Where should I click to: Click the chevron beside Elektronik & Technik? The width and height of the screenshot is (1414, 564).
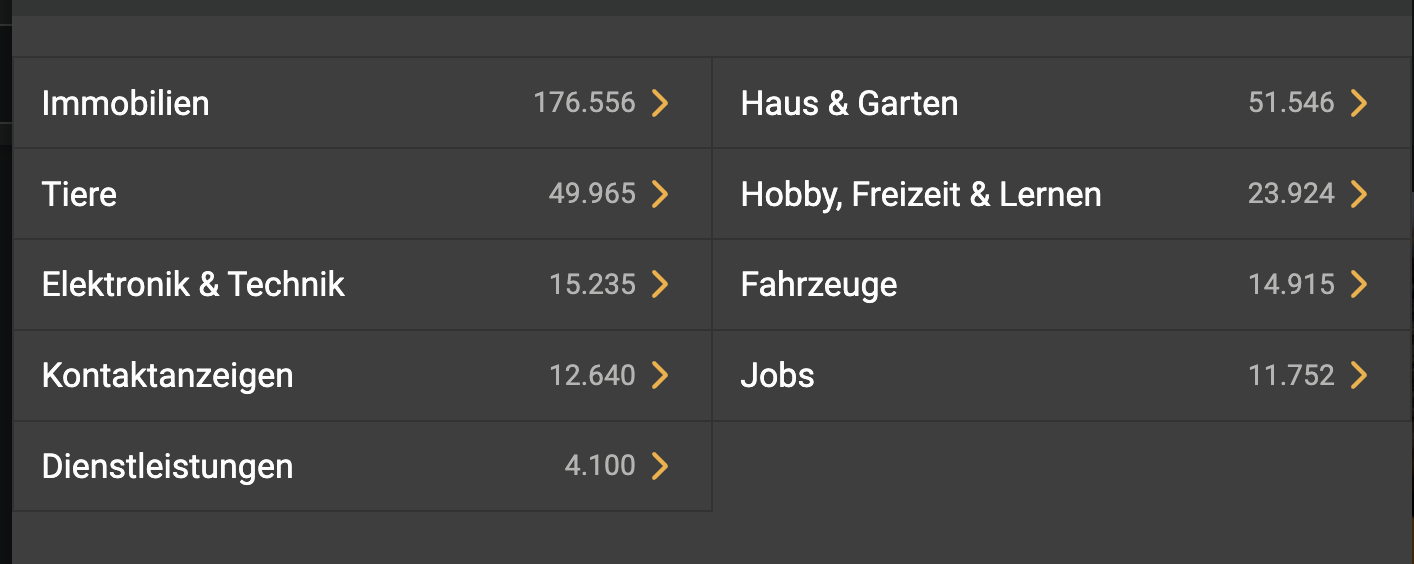(x=660, y=285)
